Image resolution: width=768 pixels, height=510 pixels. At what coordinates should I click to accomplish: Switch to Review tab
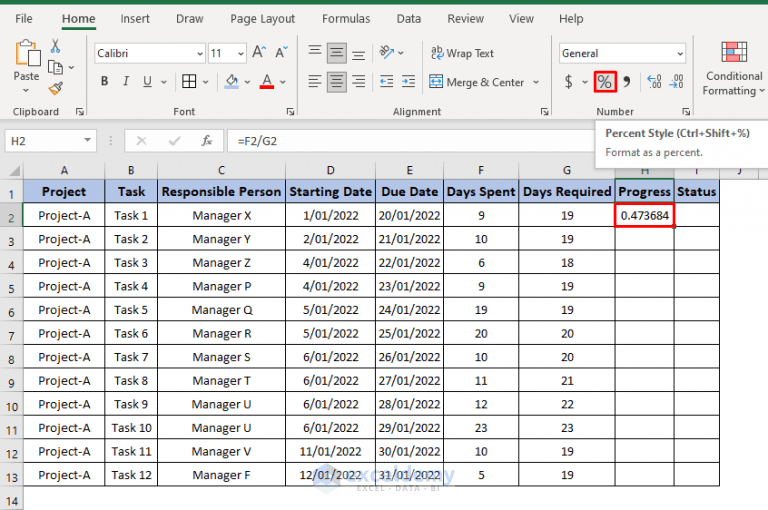[465, 19]
